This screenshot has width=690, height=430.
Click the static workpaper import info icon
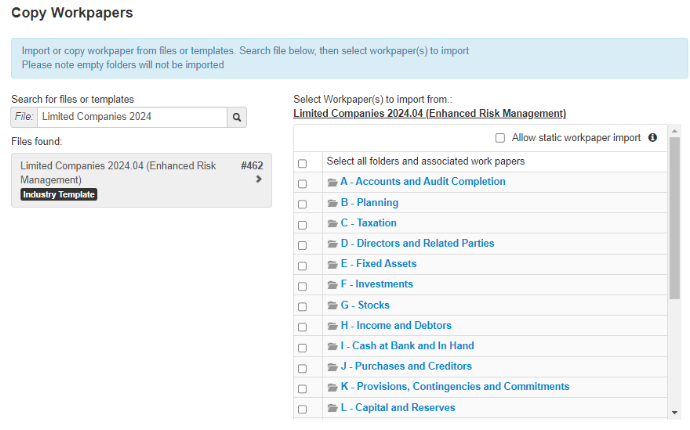pyautogui.click(x=652, y=138)
